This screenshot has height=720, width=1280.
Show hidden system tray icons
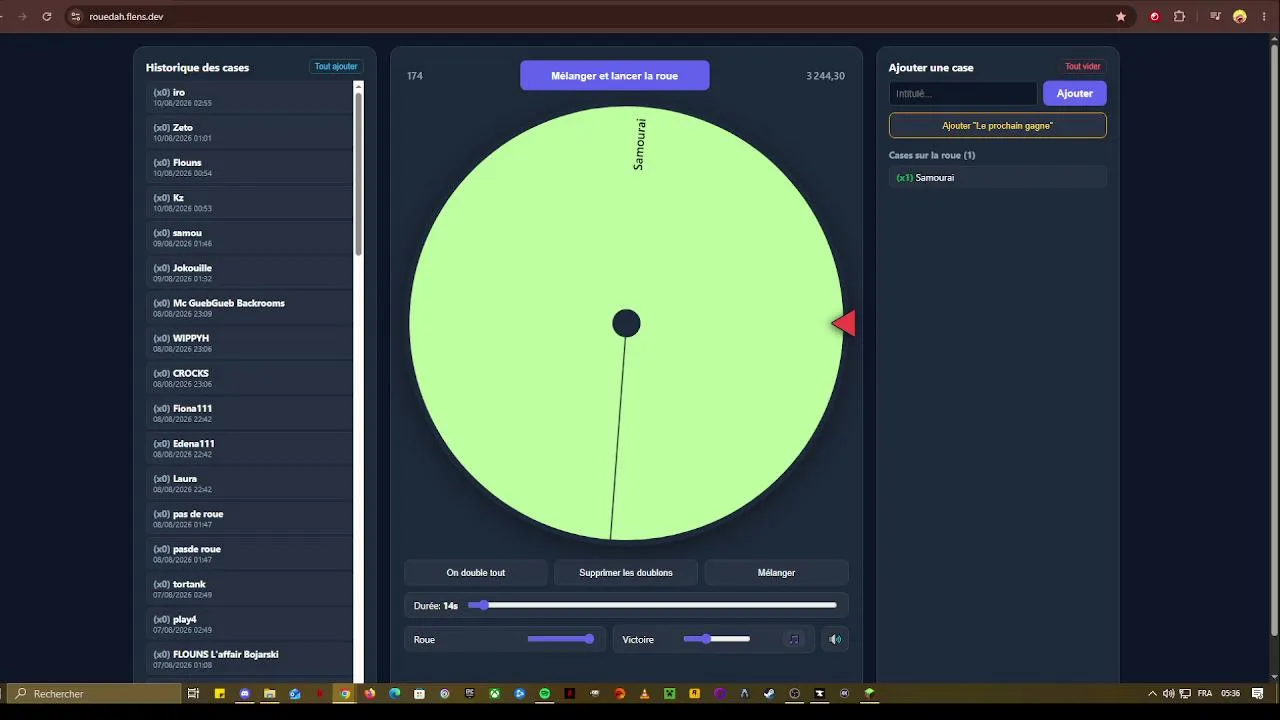pos(1153,693)
